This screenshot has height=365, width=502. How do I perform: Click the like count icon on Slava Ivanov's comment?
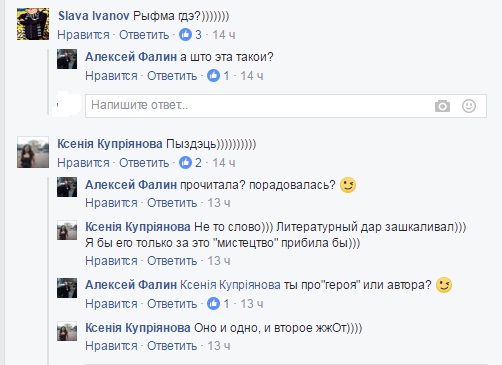tap(185, 34)
